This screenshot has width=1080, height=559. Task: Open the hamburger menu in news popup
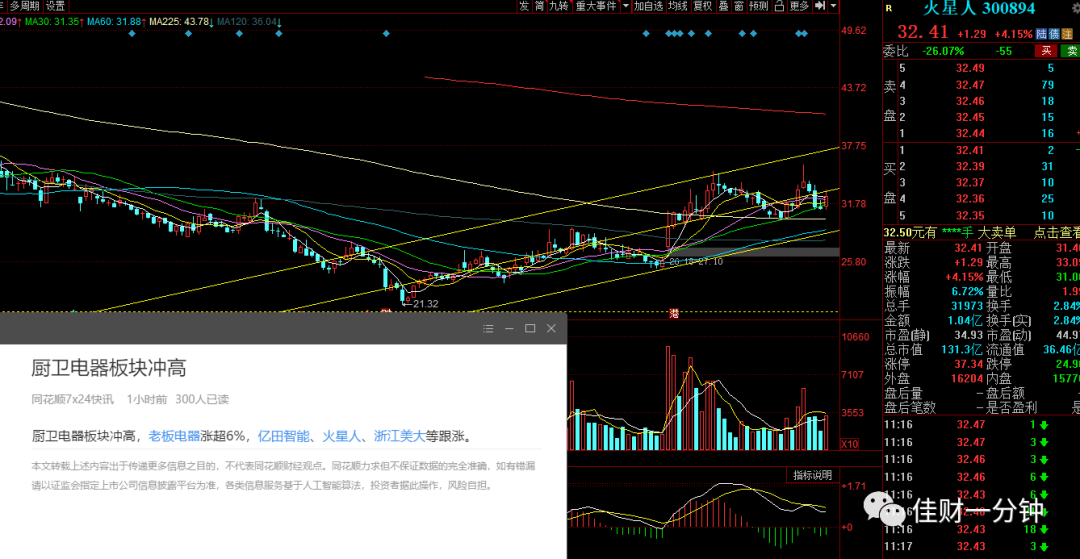point(488,328)
